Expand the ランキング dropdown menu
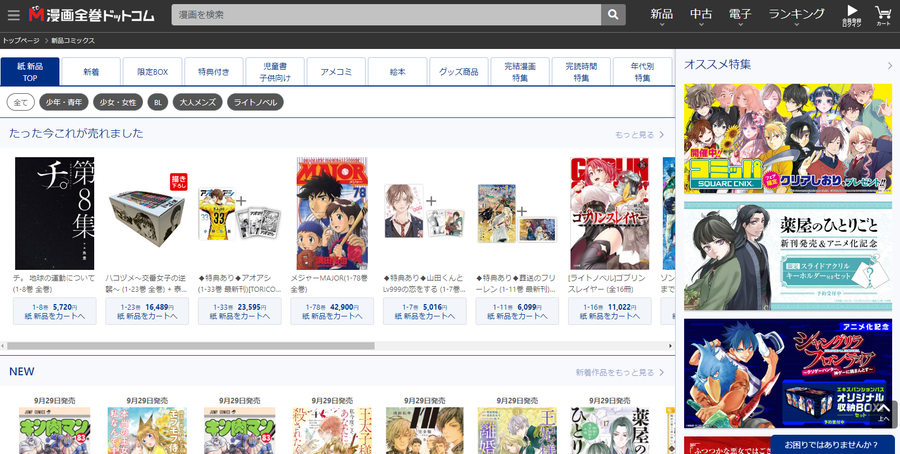 pyautogui.click(x=796, y=15)
